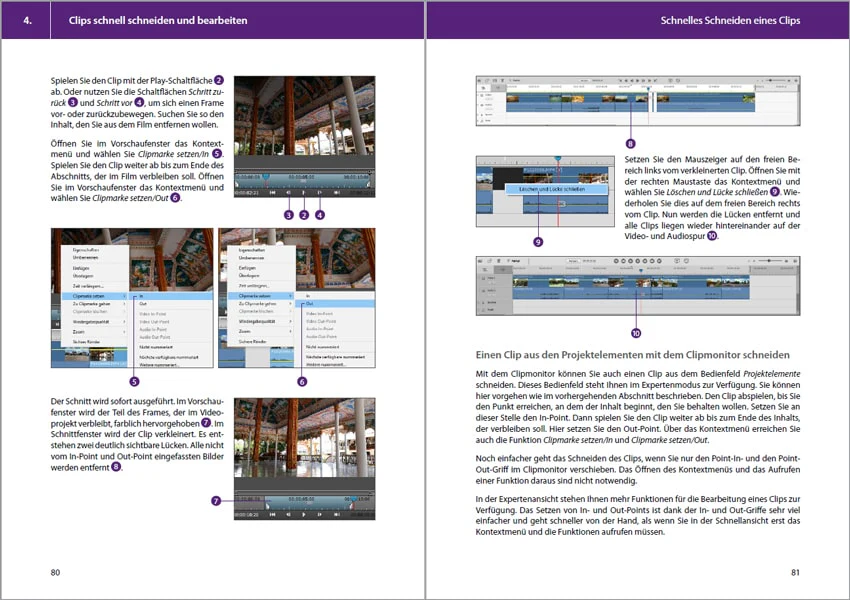Click Play in the lower preview monitor
The width and height of the screenshot is (850, 600).
(x=304, y=514)
